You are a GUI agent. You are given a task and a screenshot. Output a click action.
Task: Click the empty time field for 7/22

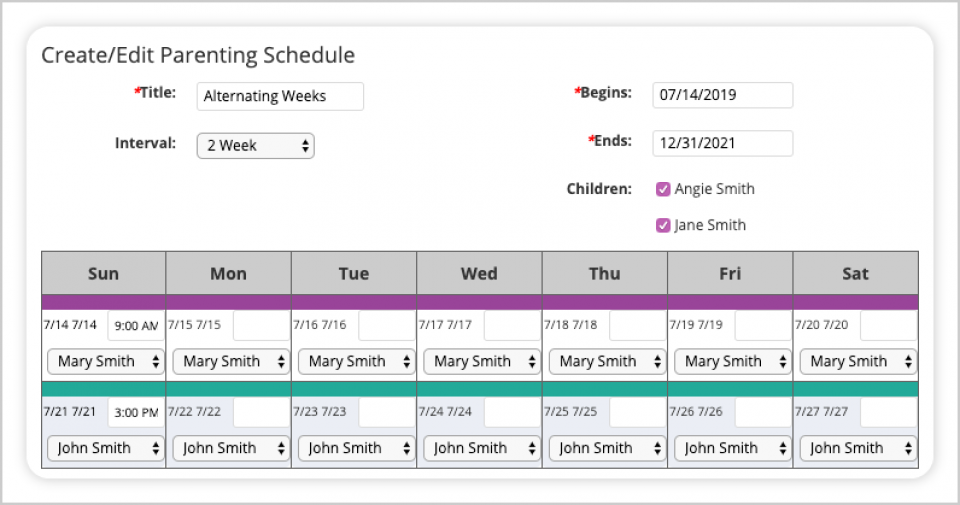[x=261, y=413]
